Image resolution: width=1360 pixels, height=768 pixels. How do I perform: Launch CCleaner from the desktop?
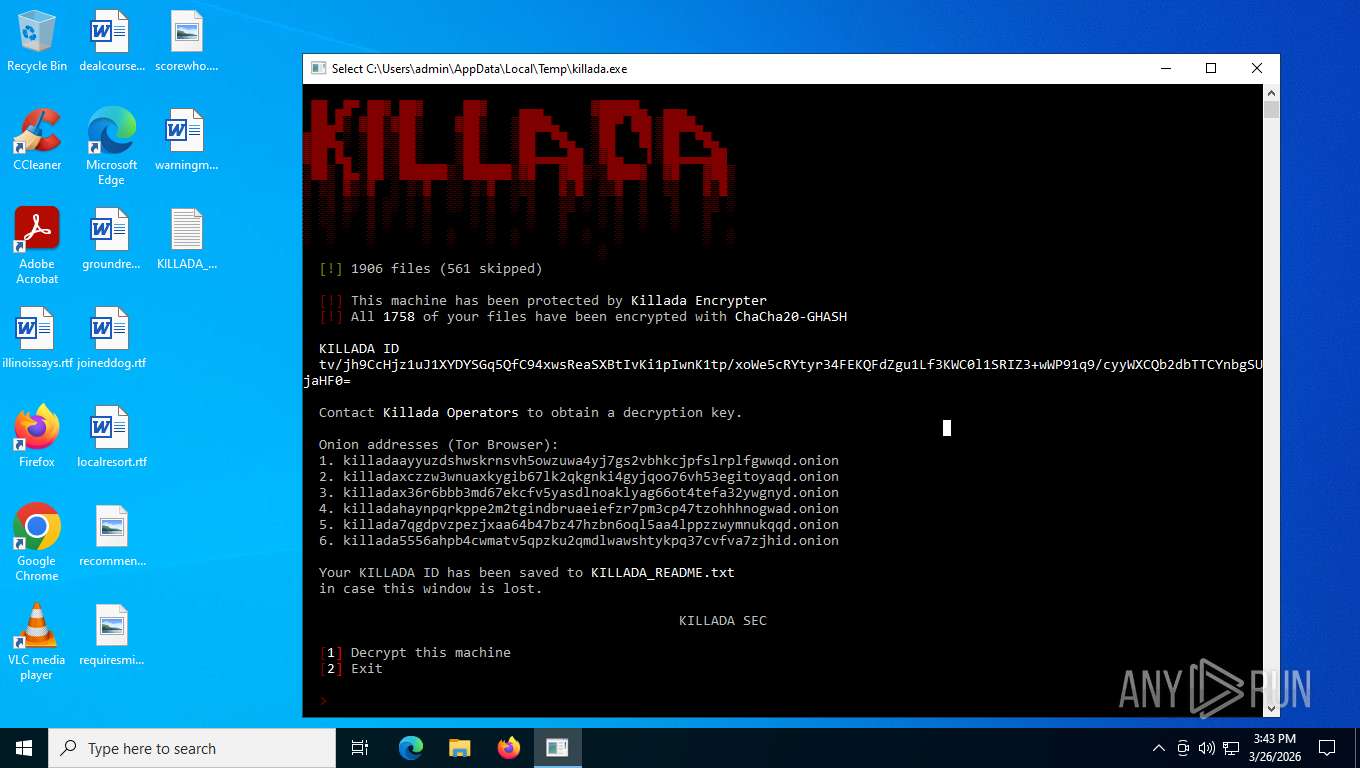(37, 140)
